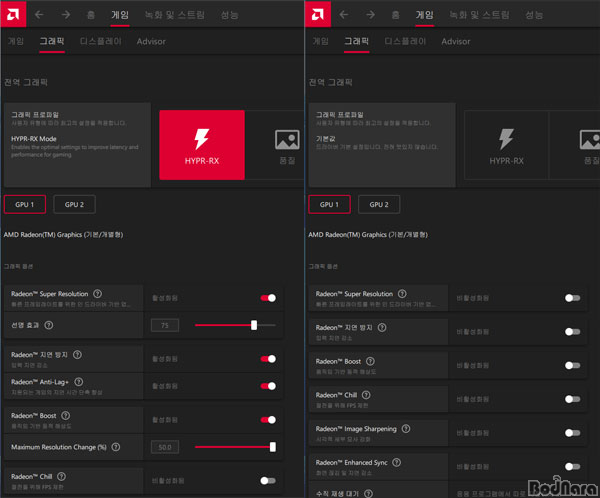Adjust the 선명 효과 sharpness slider
Image resolution: width=600 pixels, height=498 pixels.
pos(235,325)
